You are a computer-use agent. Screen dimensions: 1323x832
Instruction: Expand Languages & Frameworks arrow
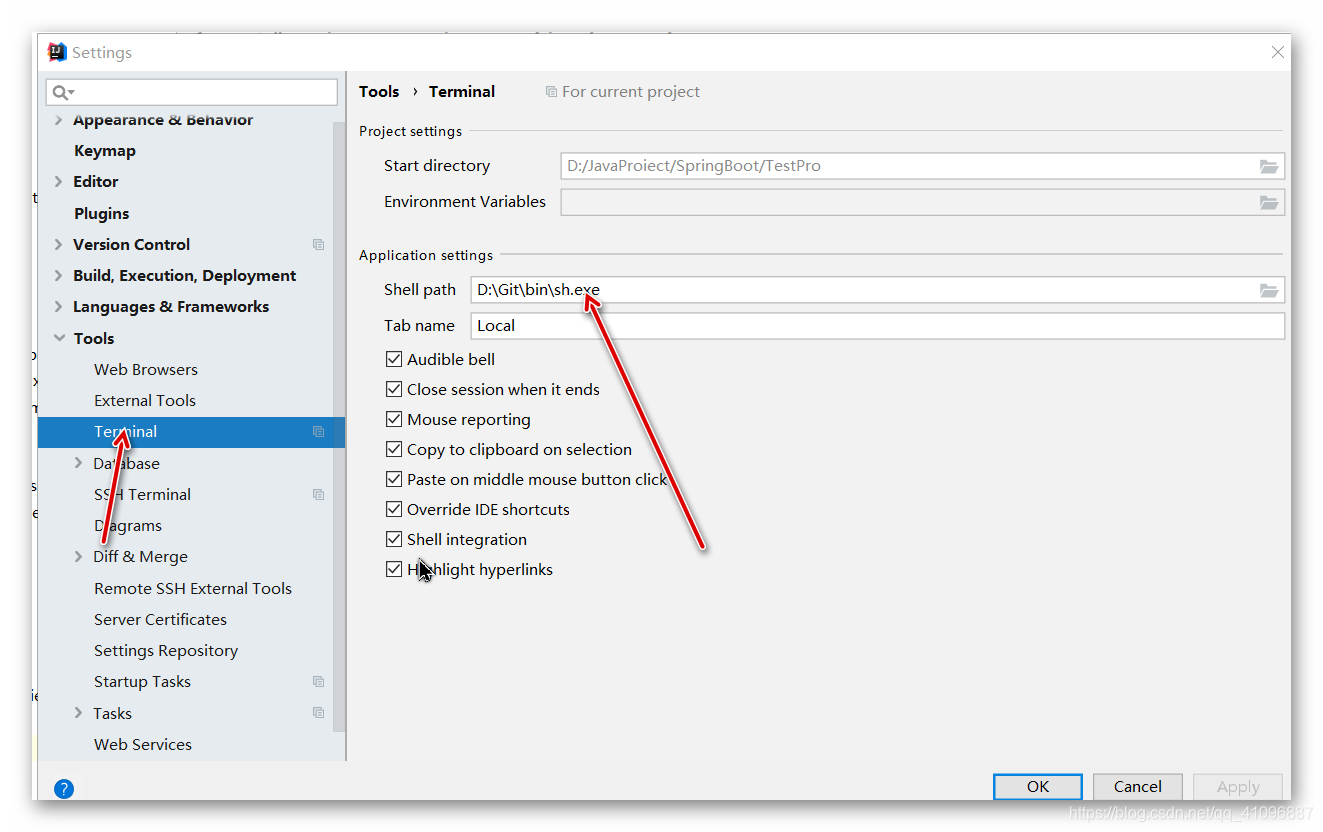(x=58, y=307)
